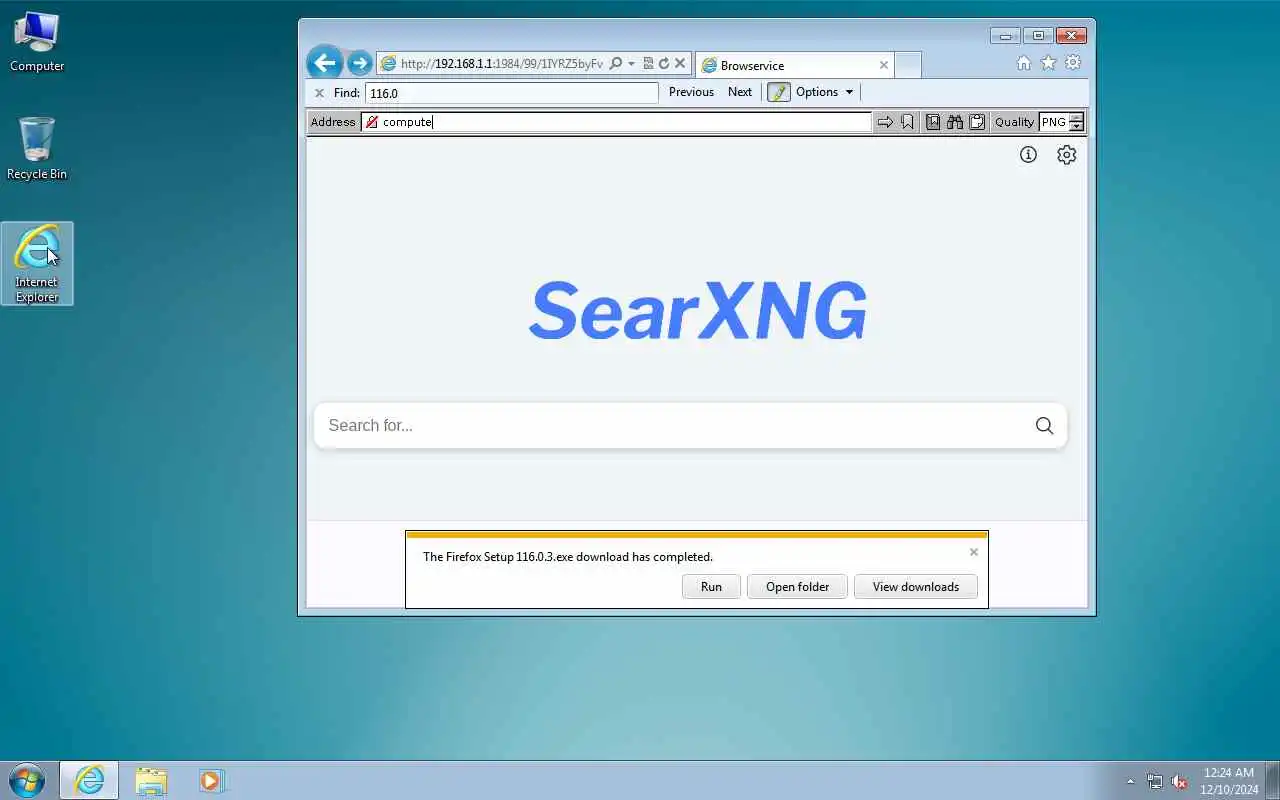Jump to Previous find match
The image size is (1280, 800).
click(x=691, y=92)
